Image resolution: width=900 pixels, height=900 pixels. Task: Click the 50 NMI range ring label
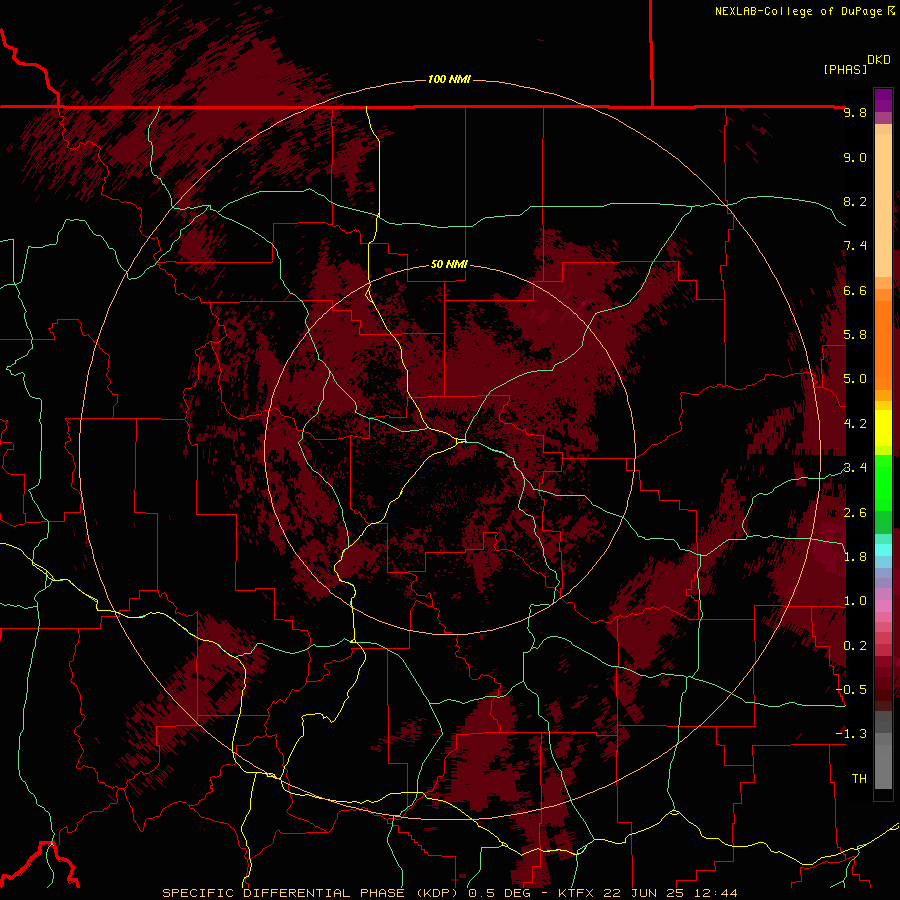click(449, 264)
